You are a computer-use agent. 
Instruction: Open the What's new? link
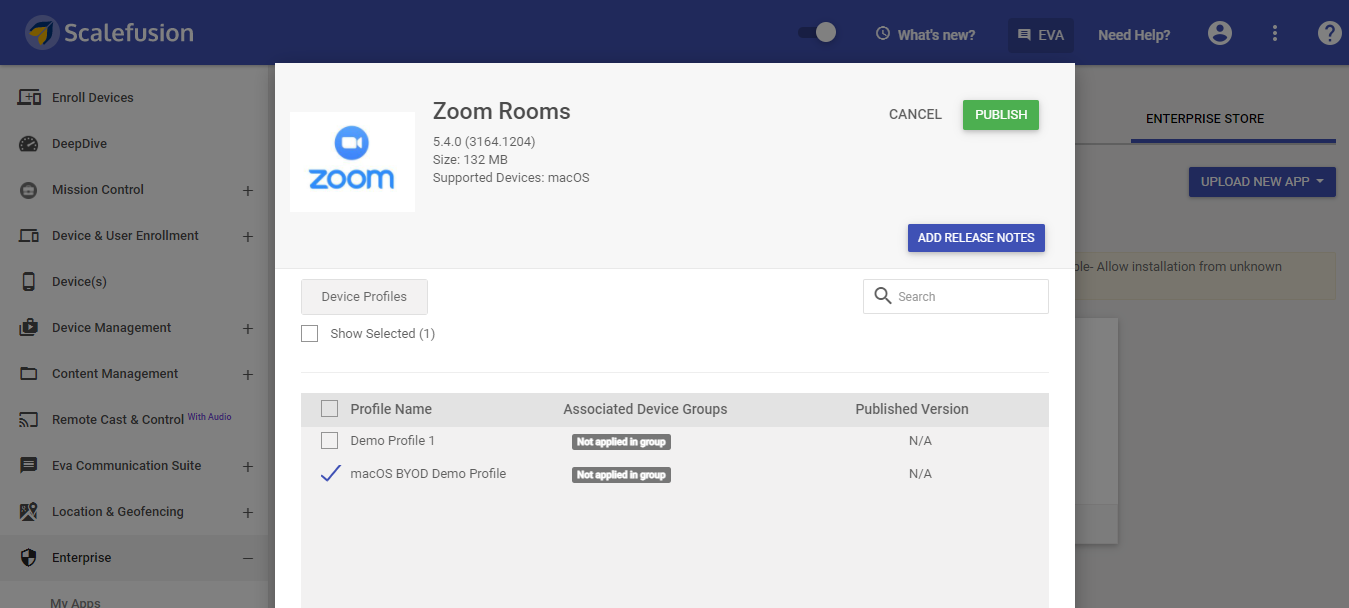[x=936, y=34]
